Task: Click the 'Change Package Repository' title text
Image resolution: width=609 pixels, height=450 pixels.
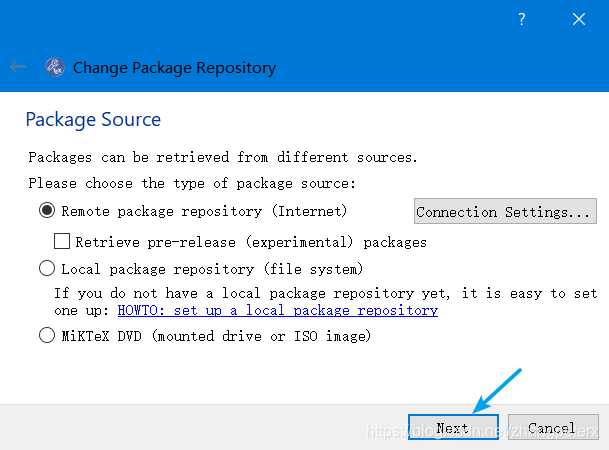Action: tap(174, 68)
